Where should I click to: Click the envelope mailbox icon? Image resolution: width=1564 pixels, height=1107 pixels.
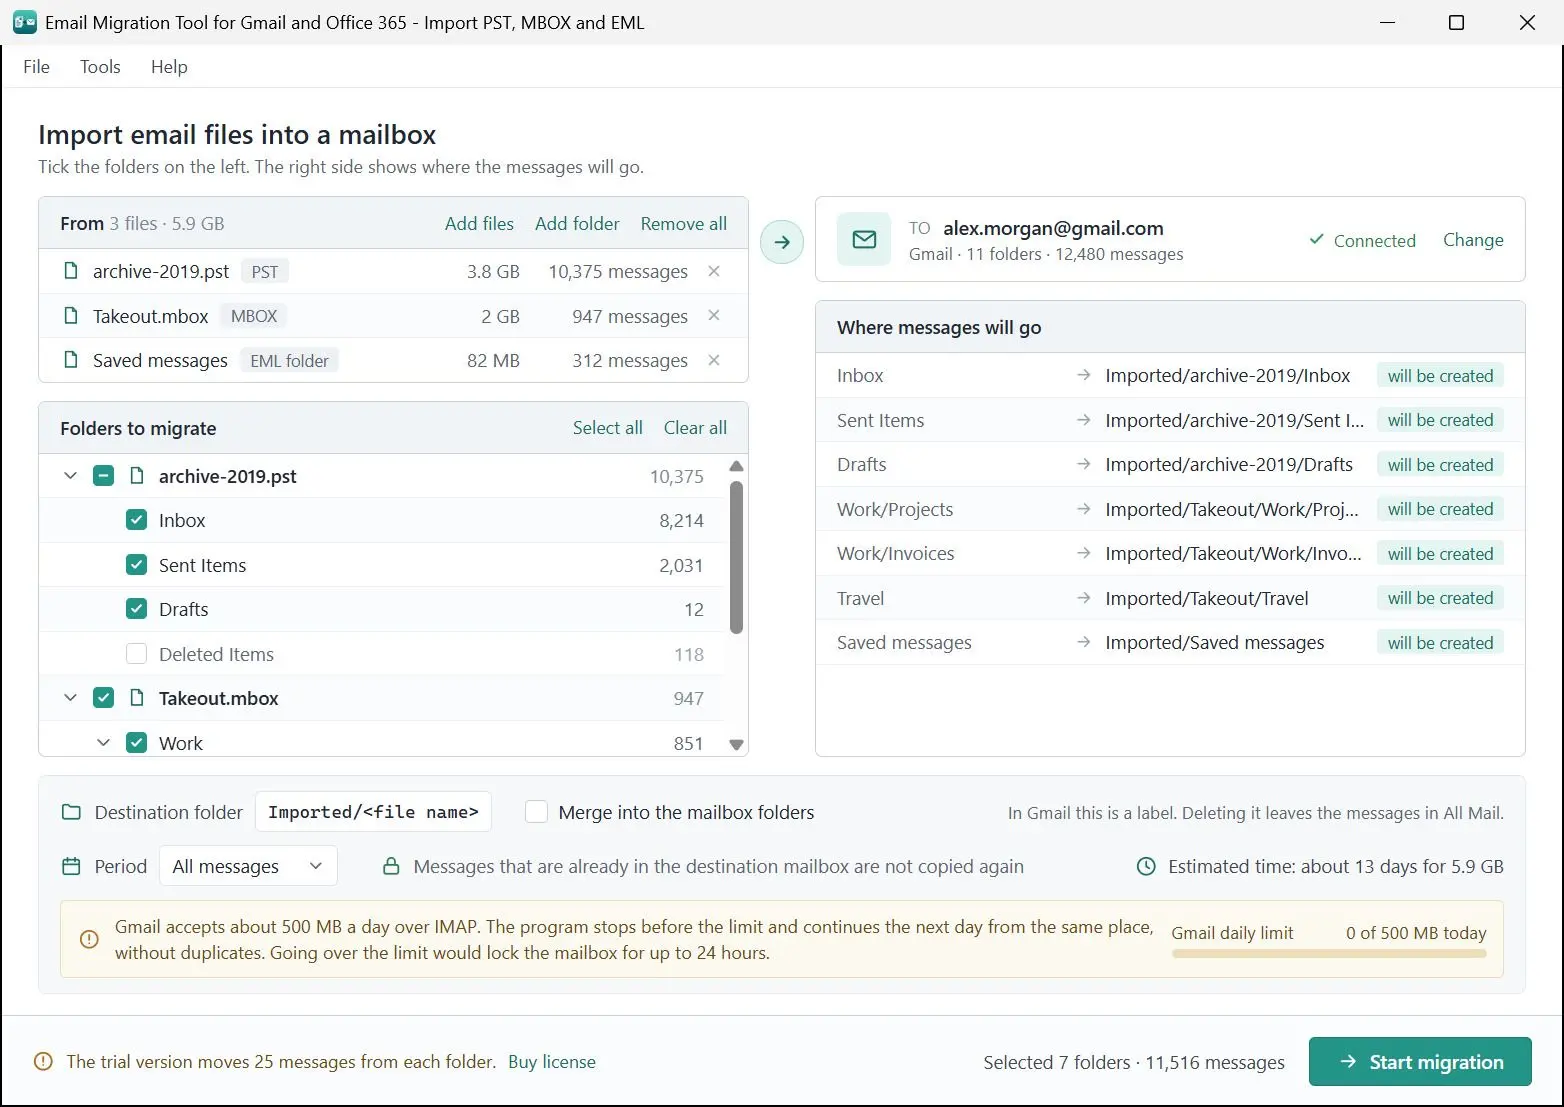tap(864, 240)
